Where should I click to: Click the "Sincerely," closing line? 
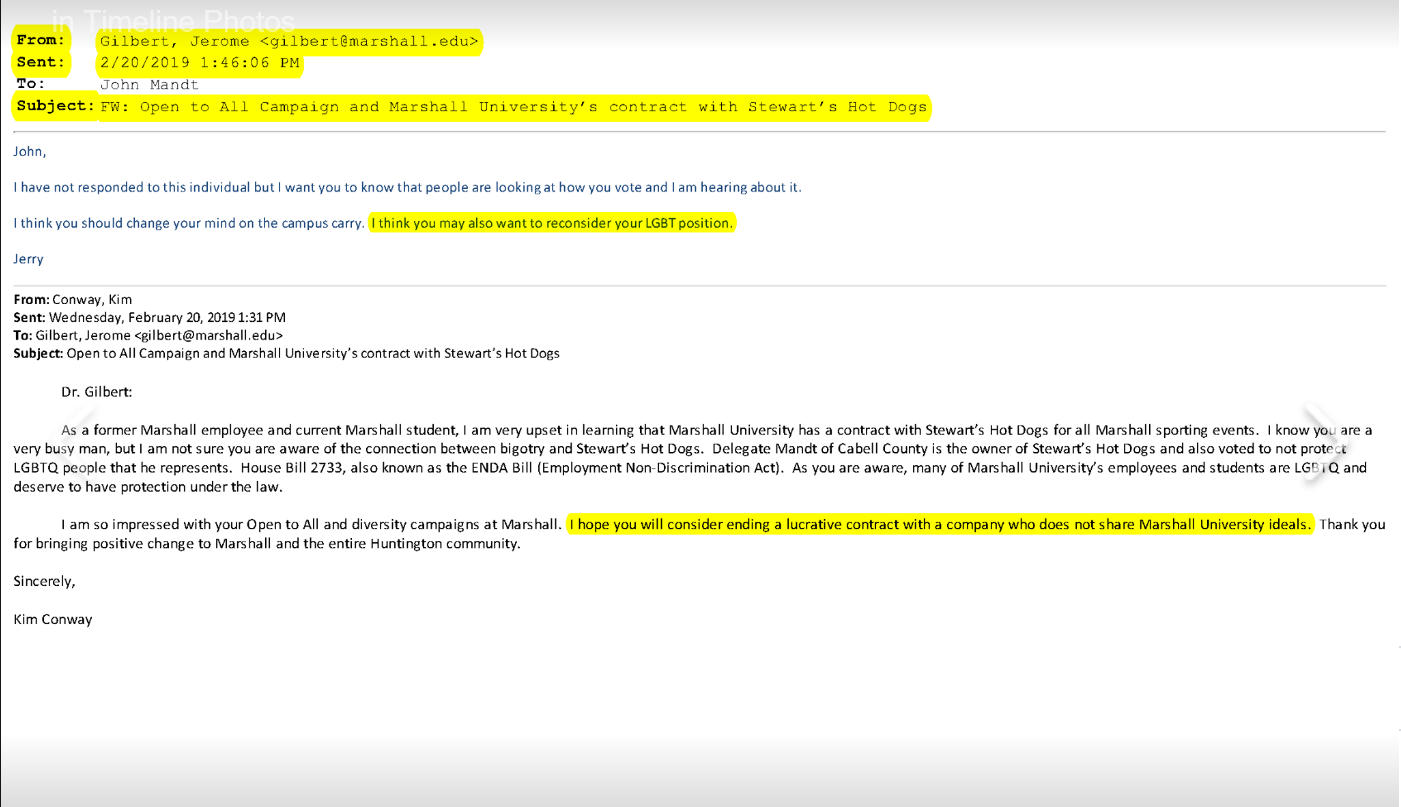pos(44,581)
